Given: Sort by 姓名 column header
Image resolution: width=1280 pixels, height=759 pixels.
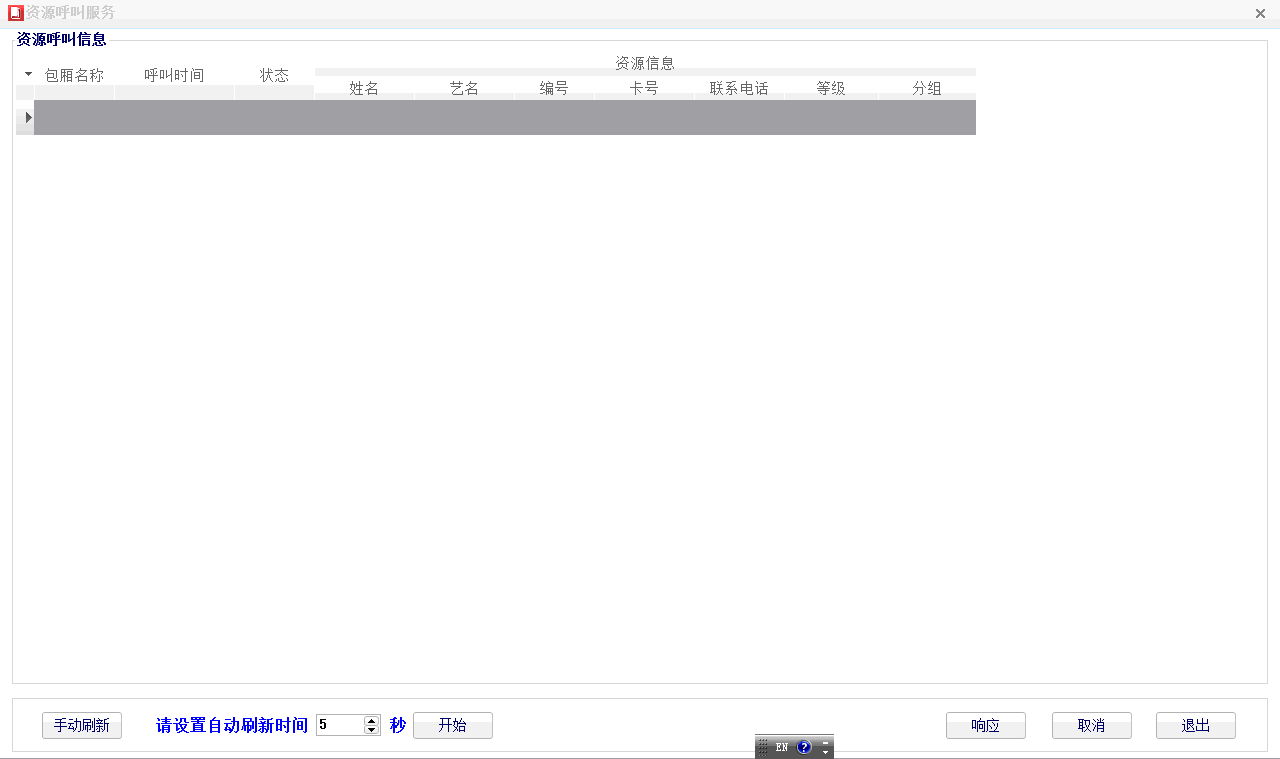Looking at the screenshot, I should pyautogui.click(x=364, y=88).
